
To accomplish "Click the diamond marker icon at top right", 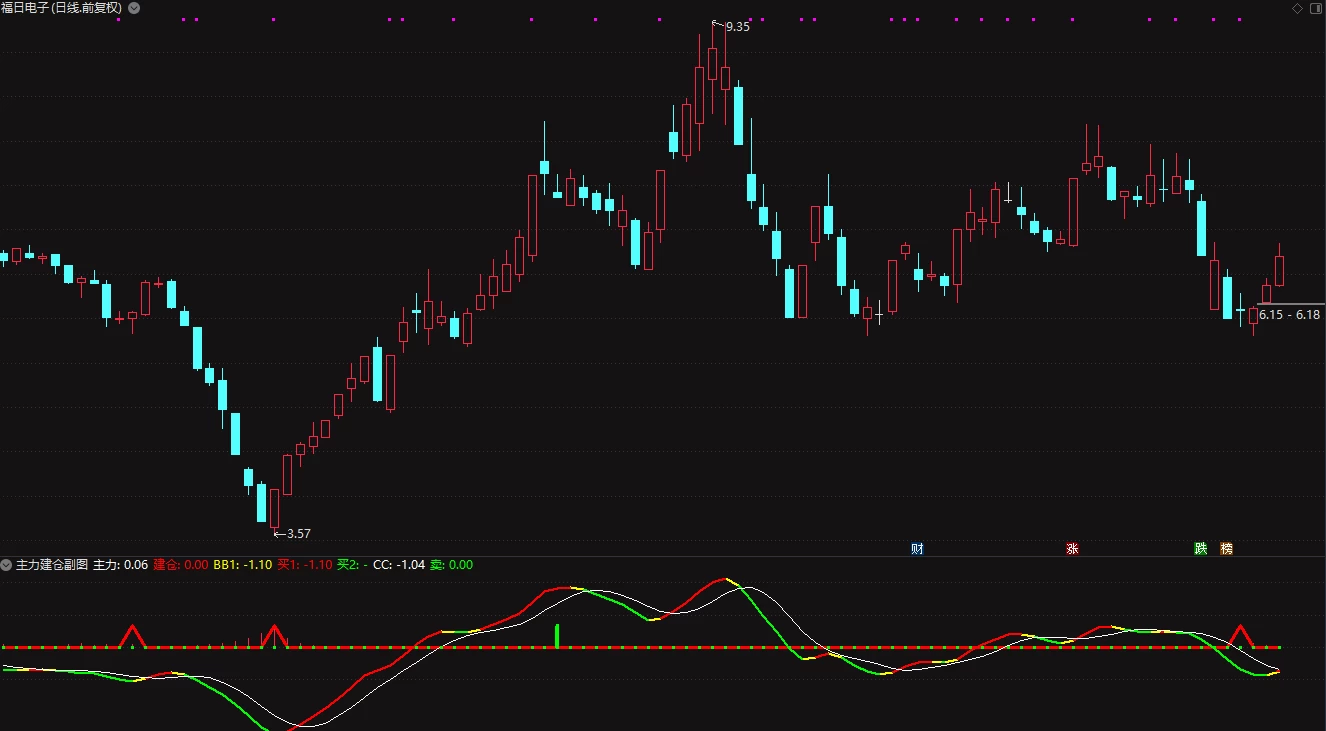I will pyautogui.click(x=1297, y=8).
